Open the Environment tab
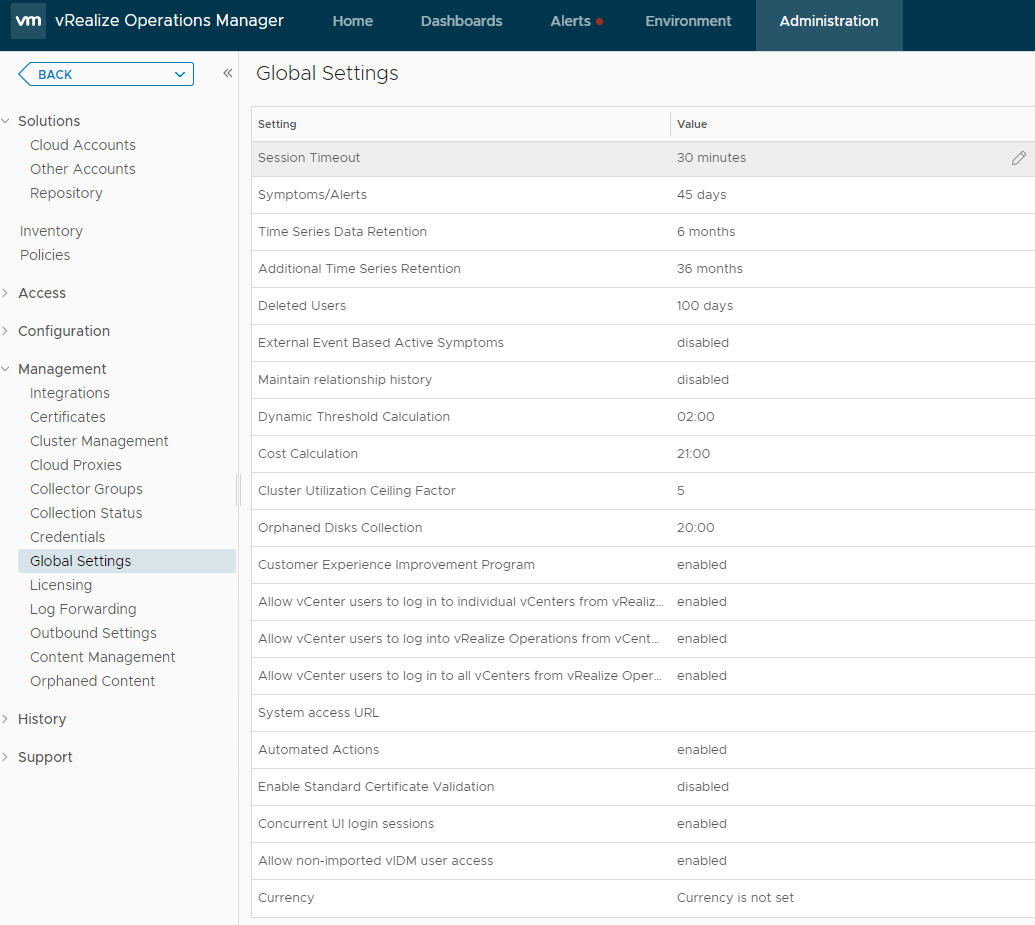This screenshot has height=925, width=1035. [x=688, y=21]
